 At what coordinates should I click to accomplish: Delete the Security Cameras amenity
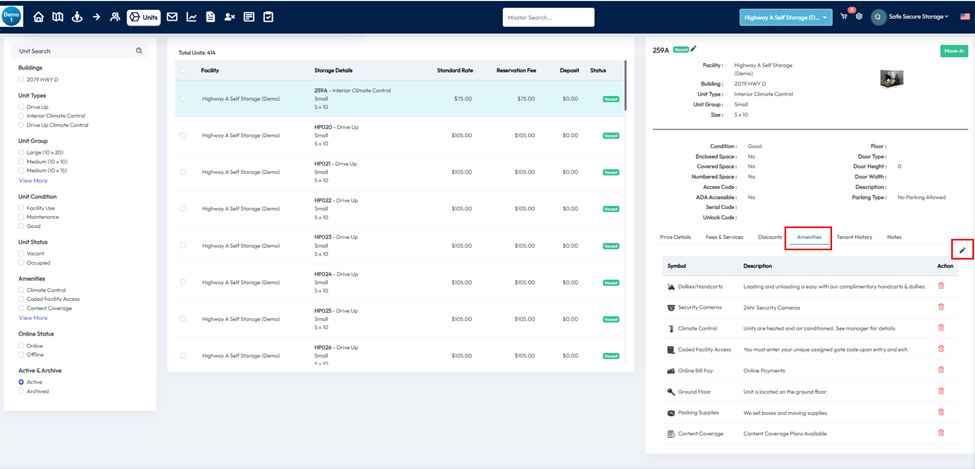click(x=940, y=307)
